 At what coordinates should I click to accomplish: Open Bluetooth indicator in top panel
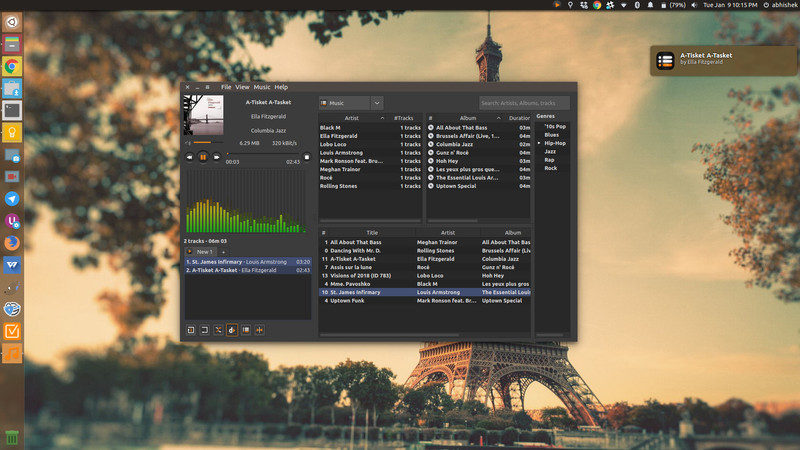click(x=637, y=5)
